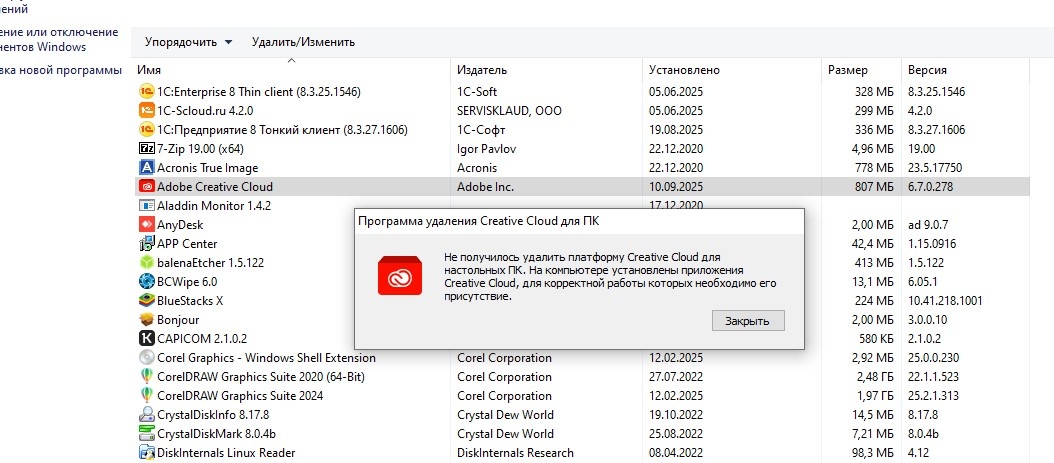Open the install new program link

60,70
